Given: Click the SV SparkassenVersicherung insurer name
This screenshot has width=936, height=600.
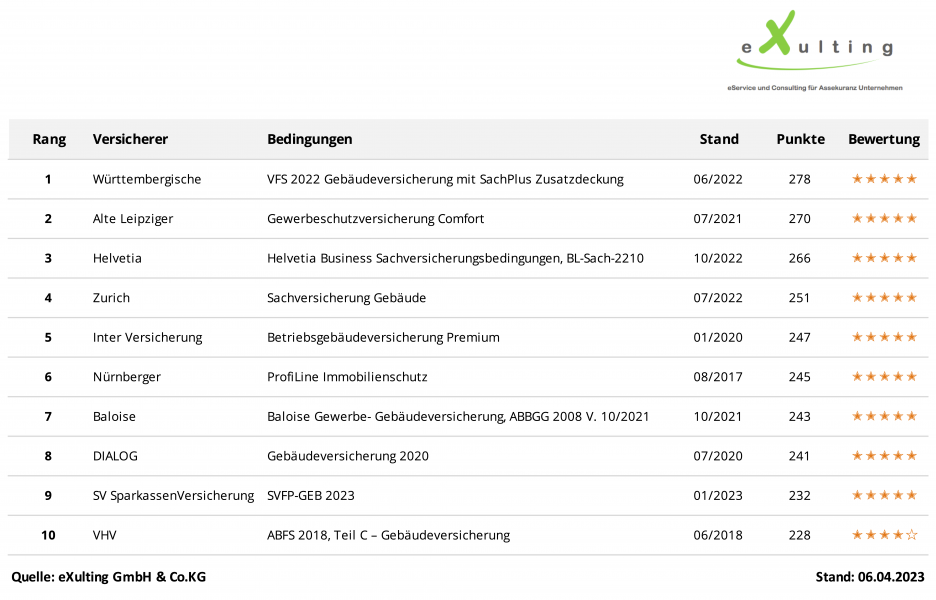Looking at the screenshot, I should pyautogui.click(x=173, y=496).
